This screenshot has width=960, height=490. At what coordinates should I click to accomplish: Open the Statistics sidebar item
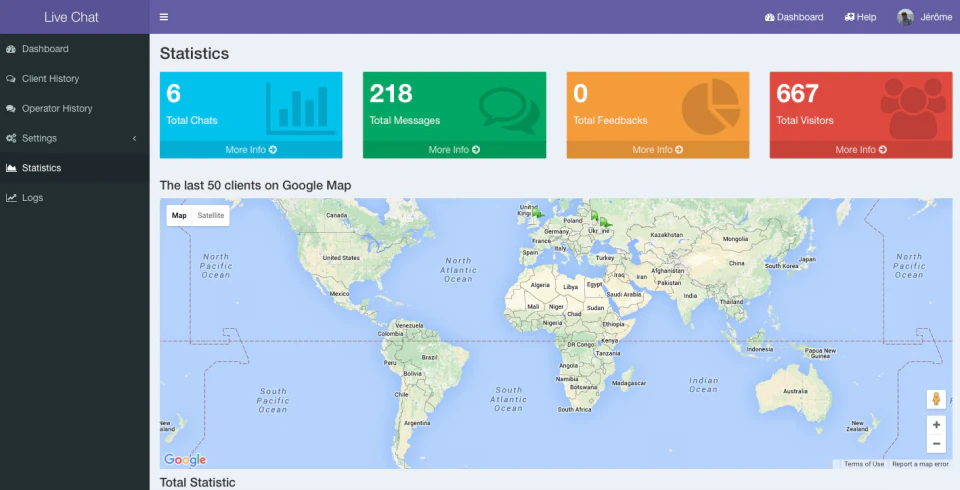75,168
